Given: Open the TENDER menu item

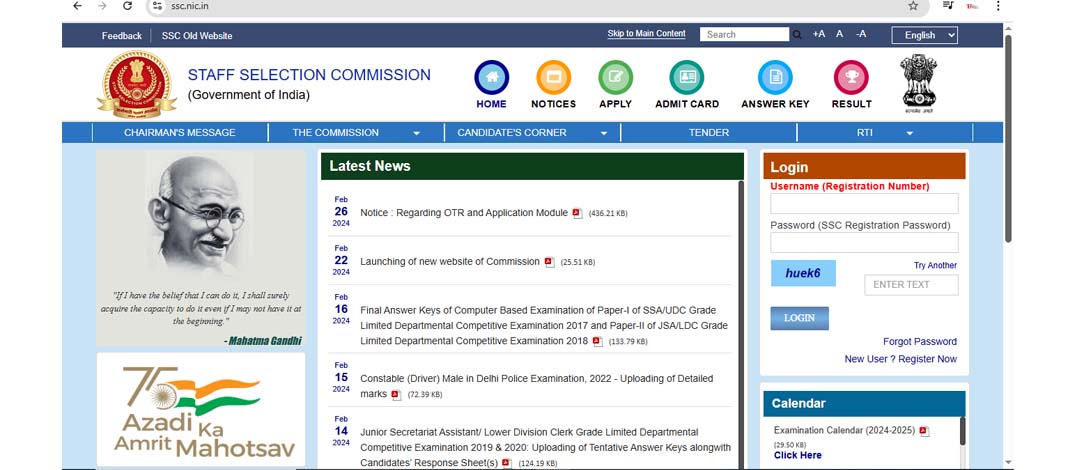Looking at the screenshot, I should tap(709, 132).
